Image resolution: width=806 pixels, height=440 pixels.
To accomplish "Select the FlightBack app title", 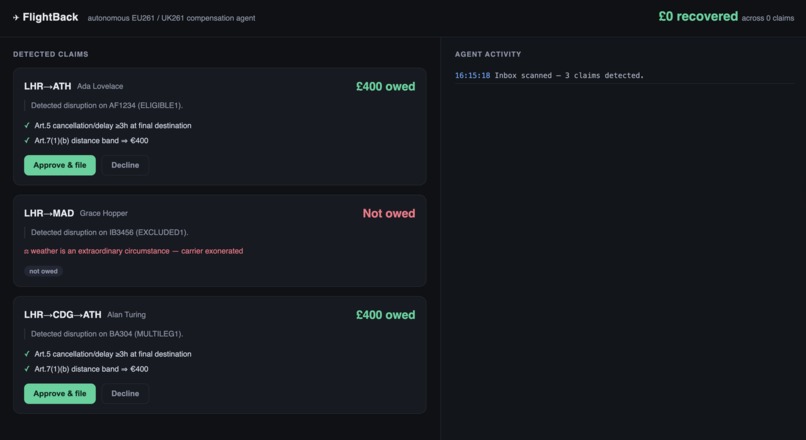I will pyautogui.click(x=50, y=17).
